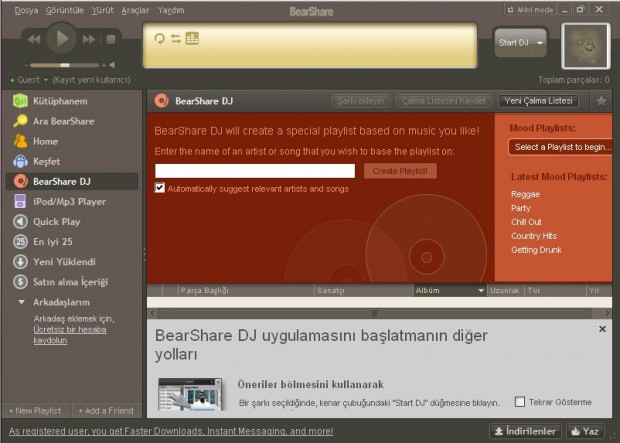The height and width of the screenshot is (443, 620).
Task: Open Quick Play in the sidebar
Action: [x=72, y=222]
